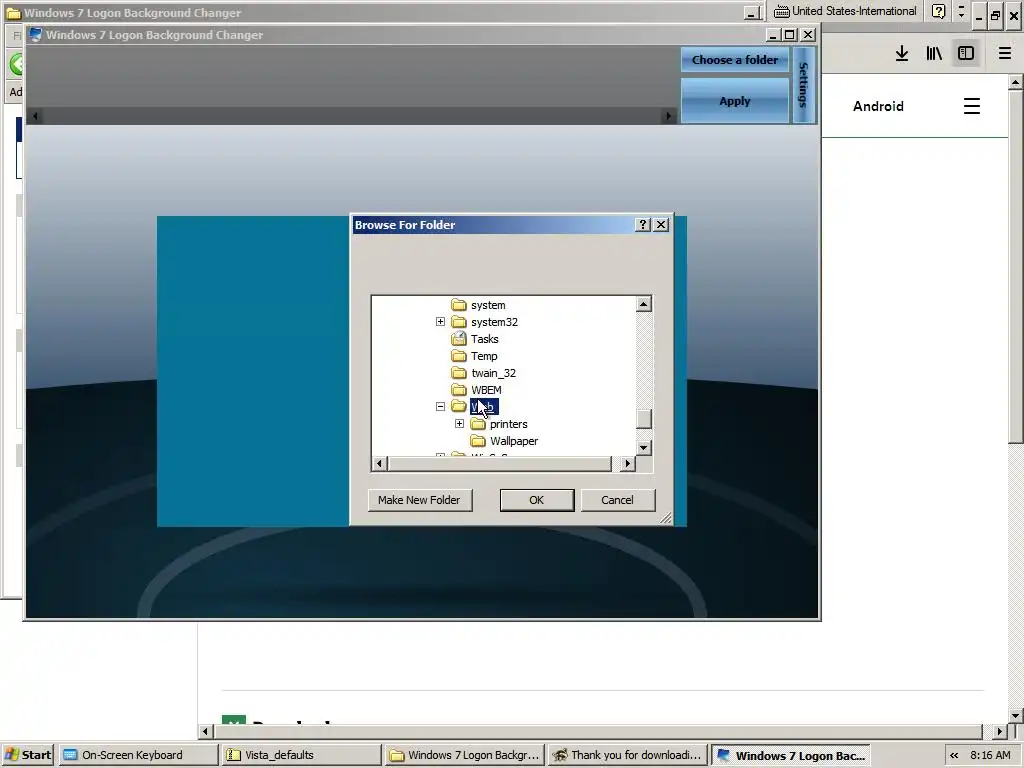This screenshot has width=1024, height=768.
Task: Toggle the browser sidebar icon
Action: (x=966, y=54)
